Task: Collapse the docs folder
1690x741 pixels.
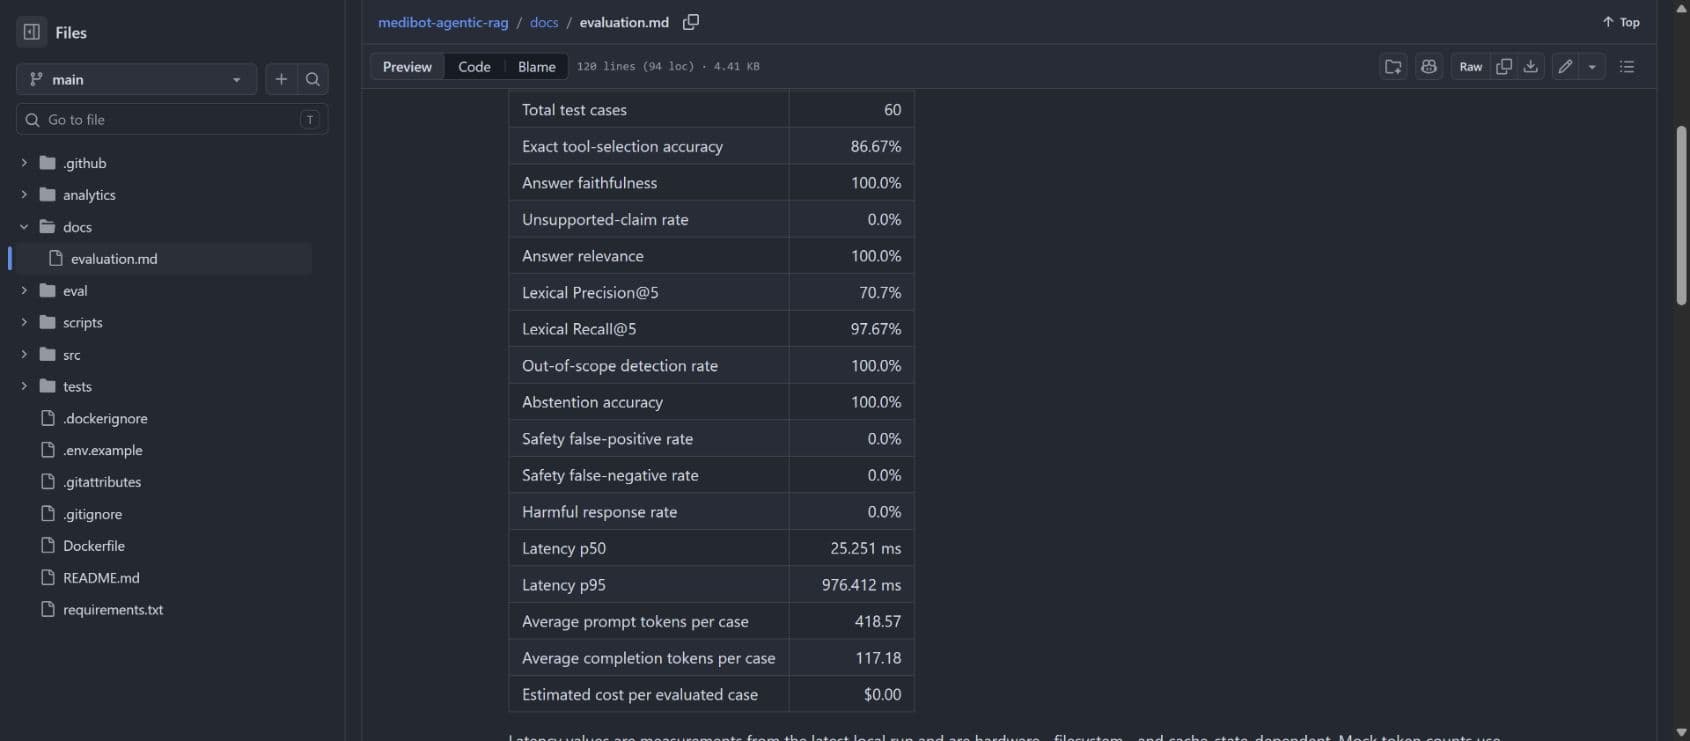Action: pyautogui.click(x=24, y=227)
